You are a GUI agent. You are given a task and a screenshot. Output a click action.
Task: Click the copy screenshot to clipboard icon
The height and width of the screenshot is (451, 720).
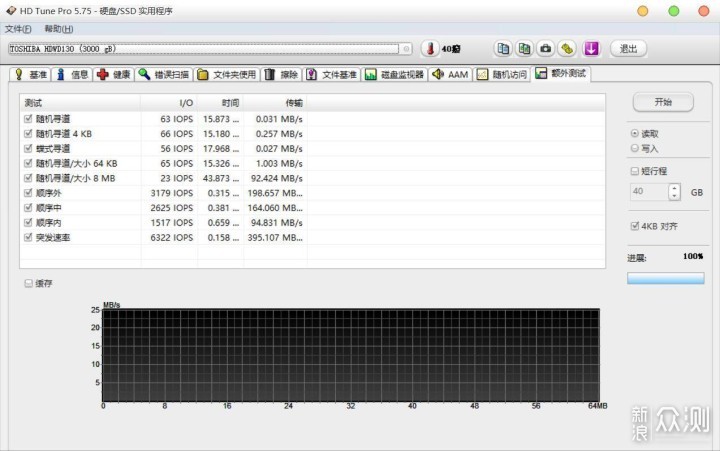click(524, 49)
